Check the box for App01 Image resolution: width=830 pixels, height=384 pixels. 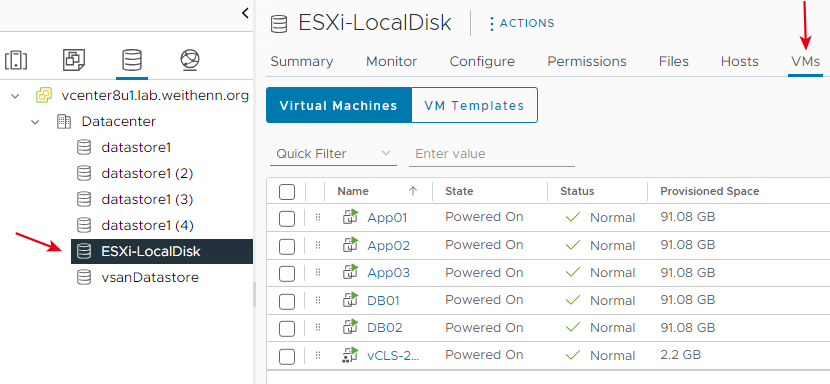click(x=286, y=218)
